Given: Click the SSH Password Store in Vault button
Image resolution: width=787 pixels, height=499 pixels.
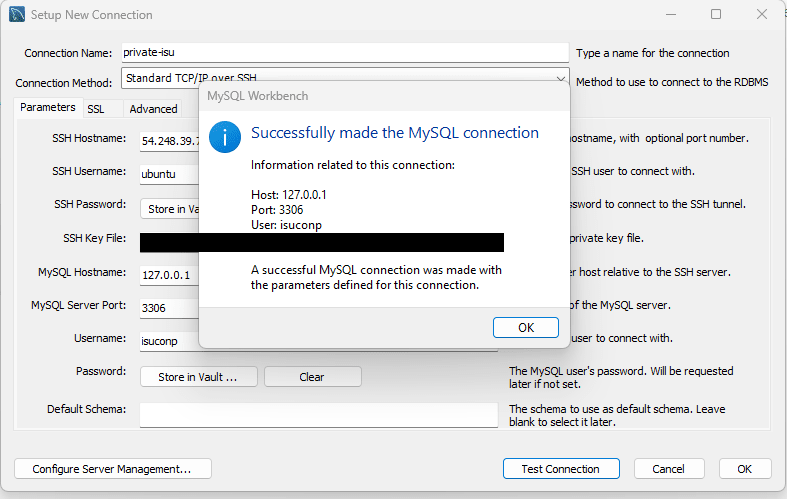Looking at the screenshot, I should click(x=170, y=209).
